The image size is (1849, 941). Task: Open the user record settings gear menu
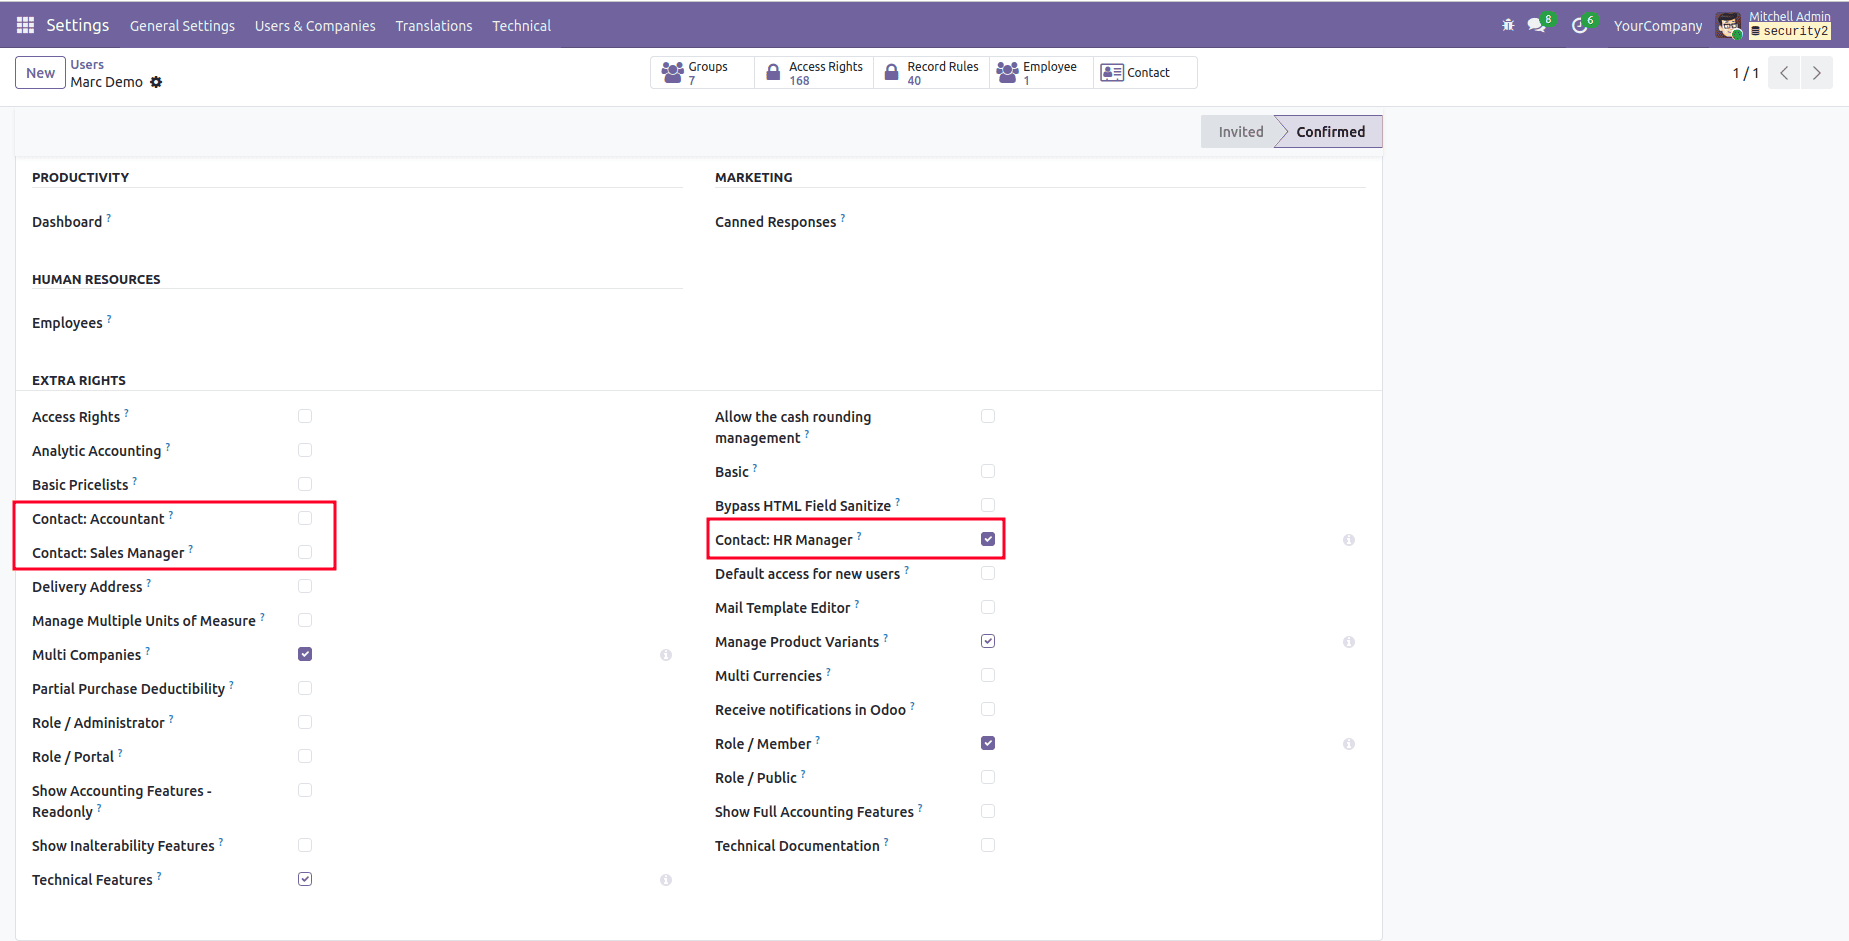point(157,82)
